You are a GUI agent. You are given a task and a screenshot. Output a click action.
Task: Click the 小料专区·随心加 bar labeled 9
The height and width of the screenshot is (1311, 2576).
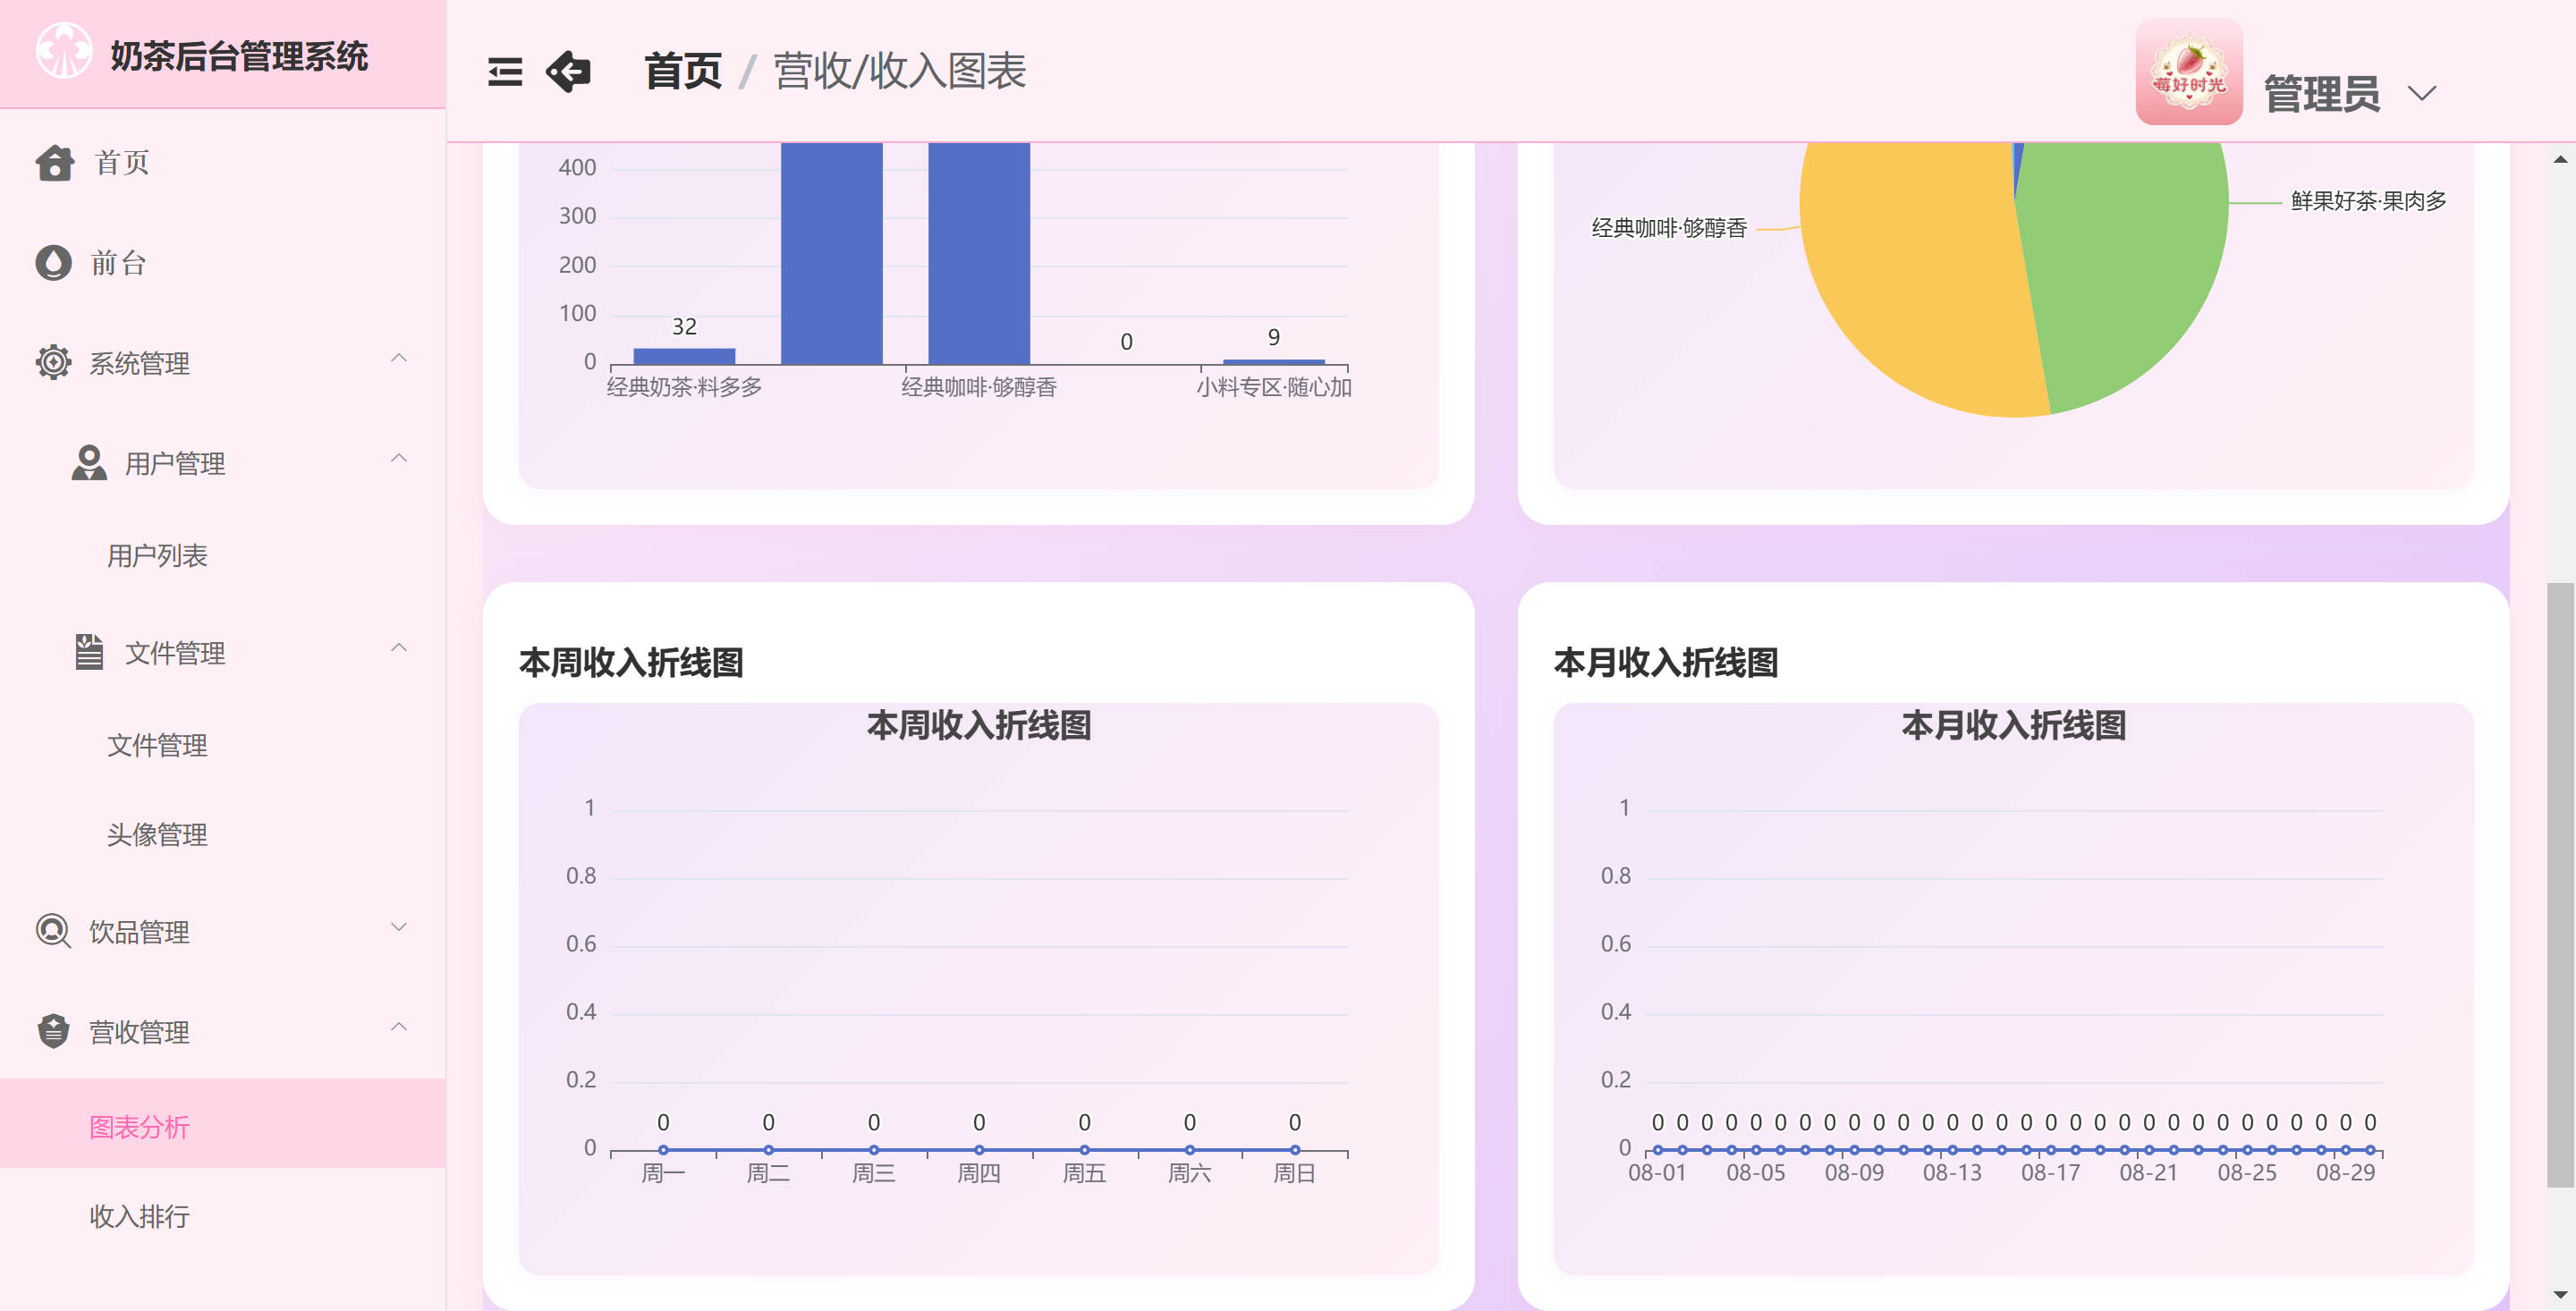1273,362
